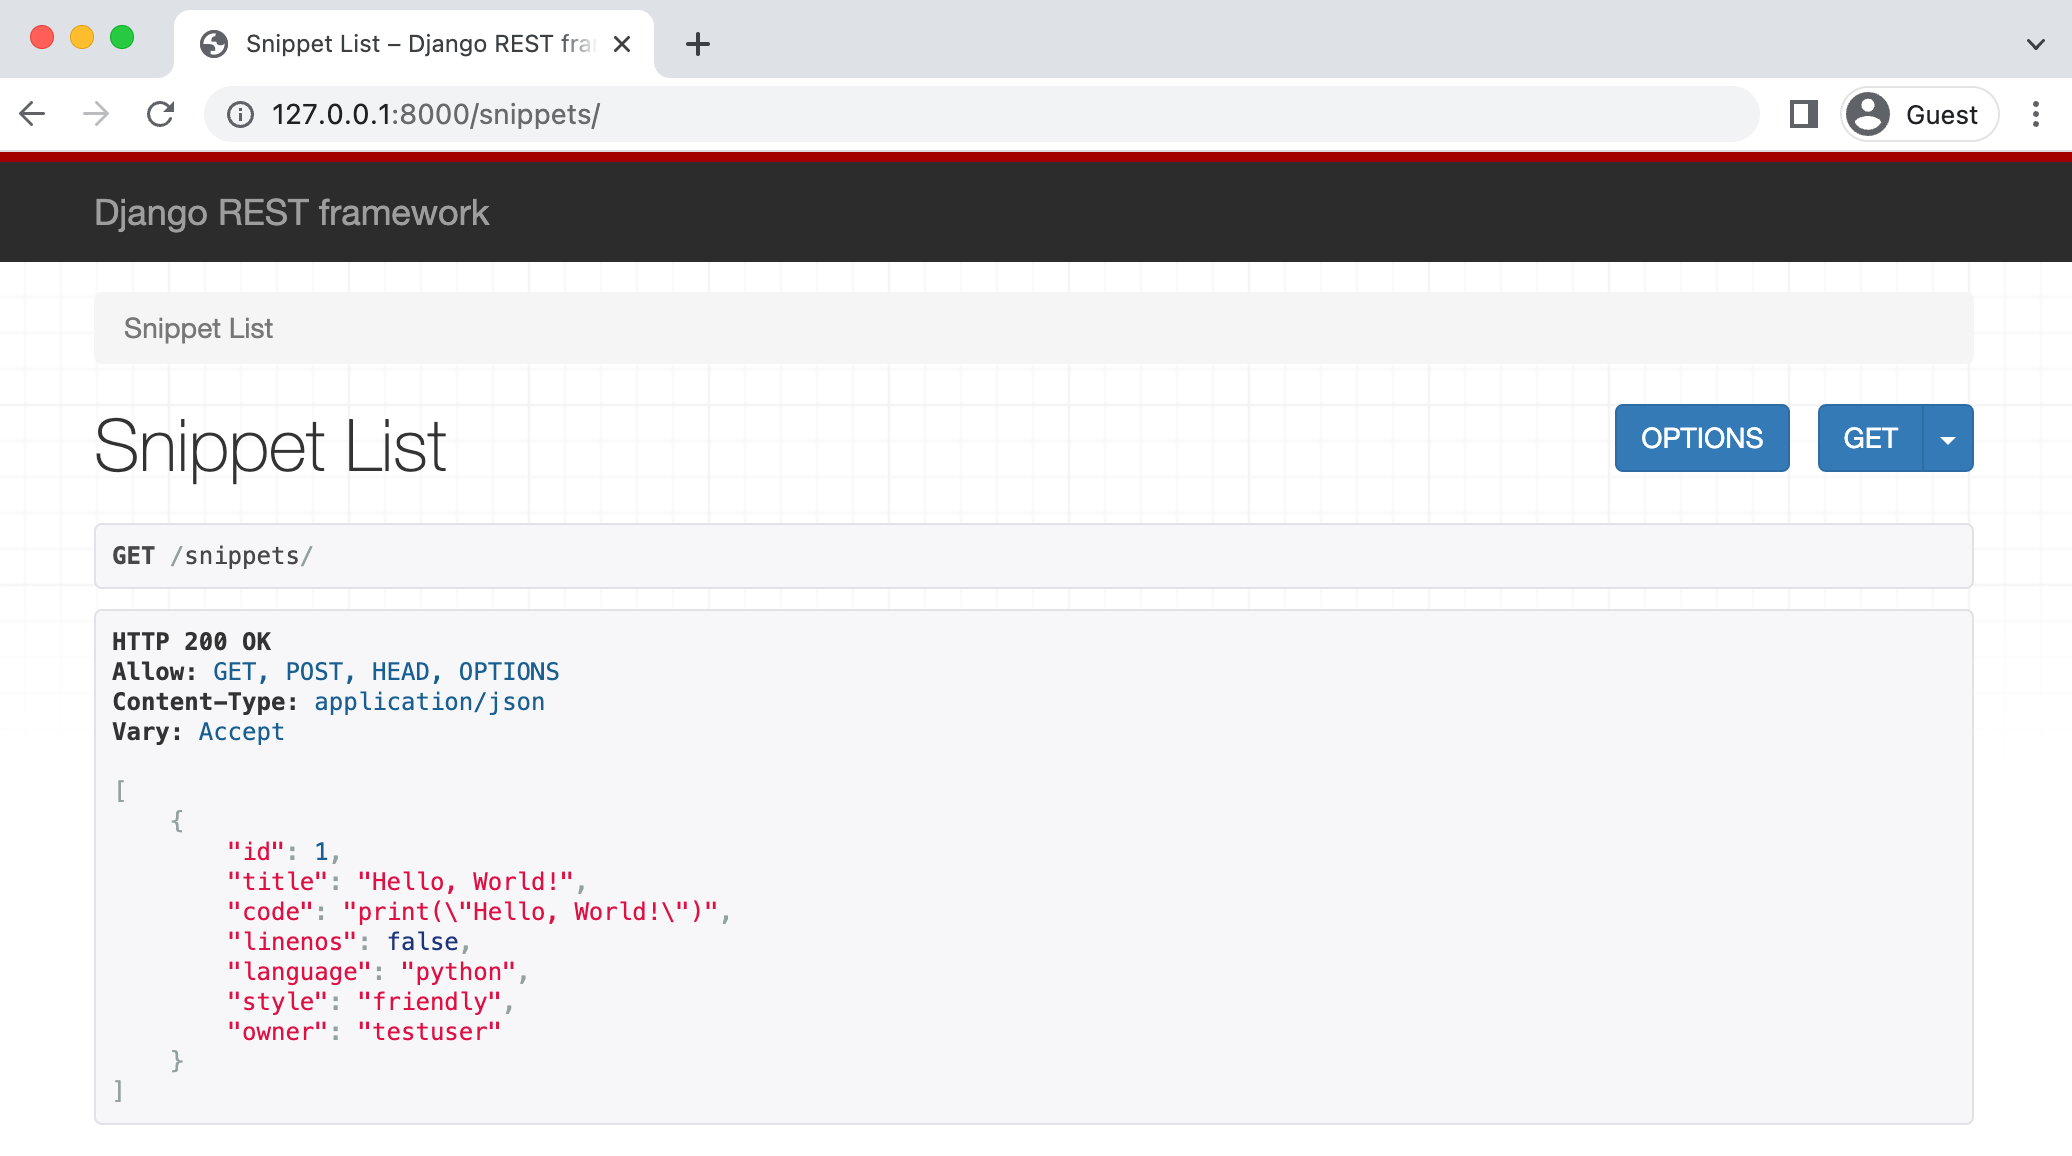The height and width of the screenshot is (1156, 2072).
Task: Click the macOS yellow minimize window button
Action: pos(82,38)
